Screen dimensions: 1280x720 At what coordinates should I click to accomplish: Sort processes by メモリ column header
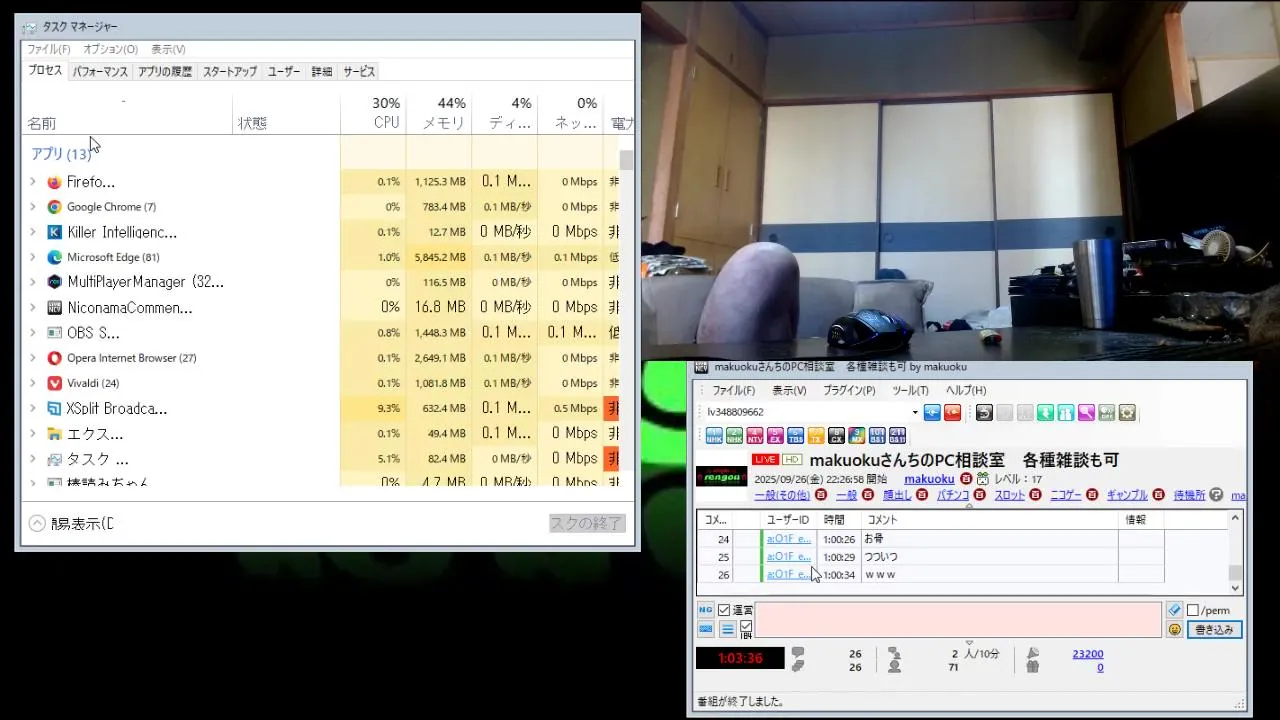point(439,113)
